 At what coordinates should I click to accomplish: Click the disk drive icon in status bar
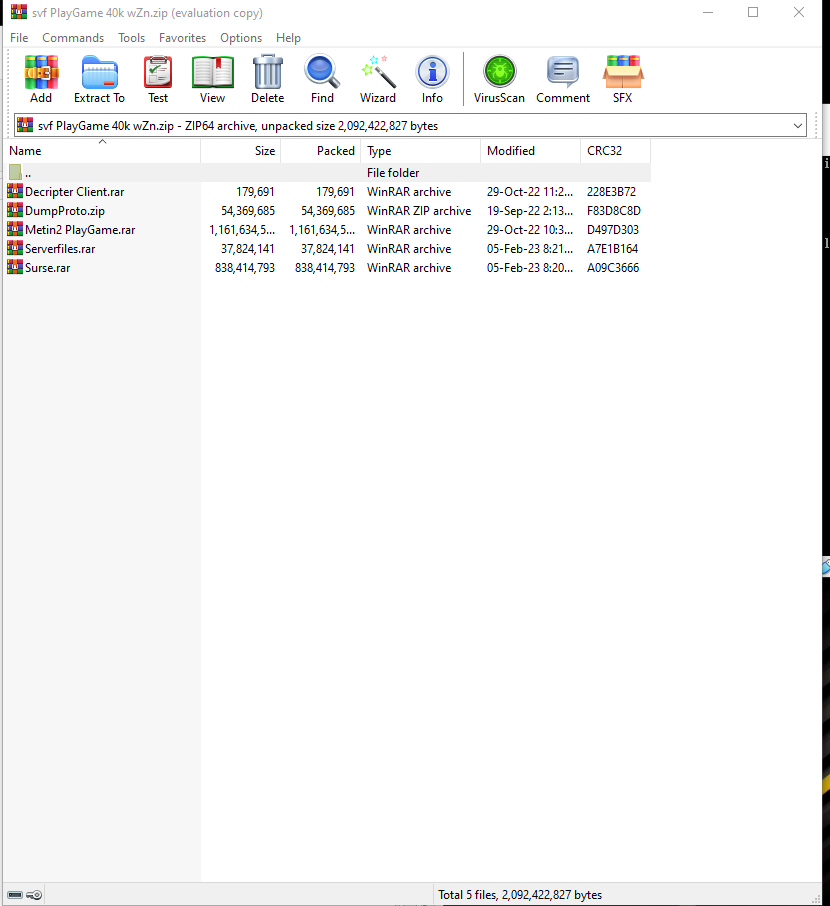[x=15, y=894]
